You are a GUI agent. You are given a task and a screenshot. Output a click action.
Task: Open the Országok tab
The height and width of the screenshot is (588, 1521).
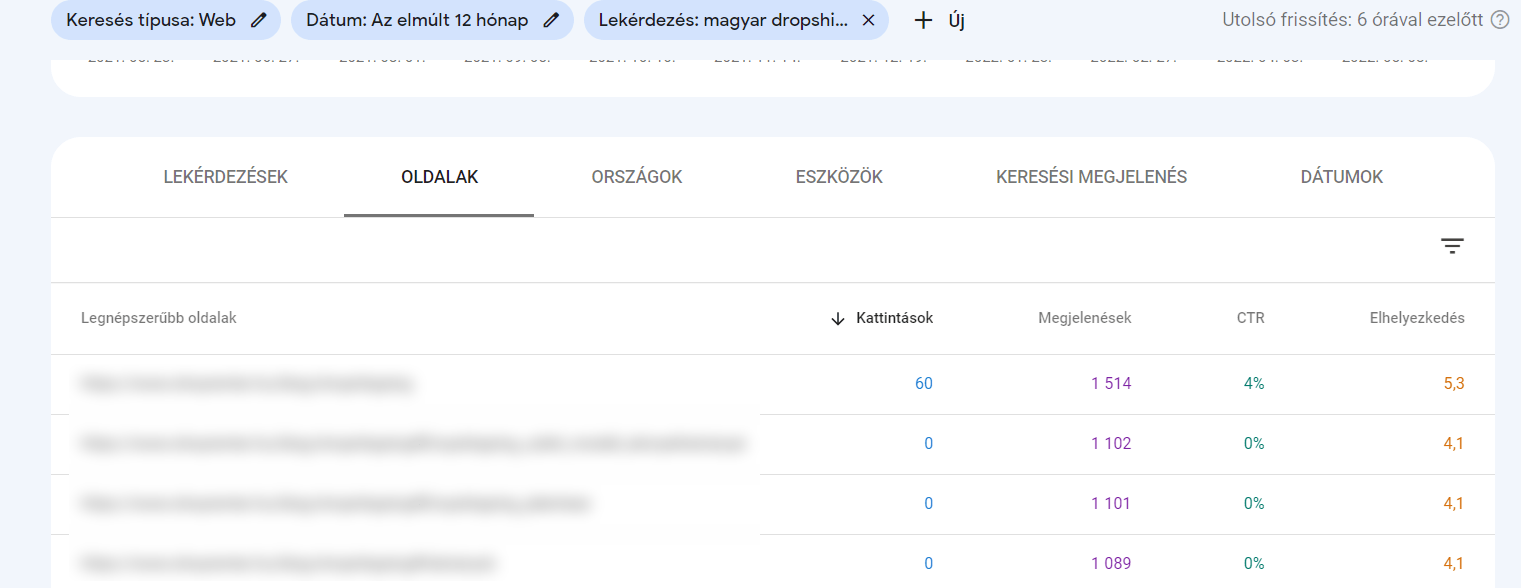point(637,177)
